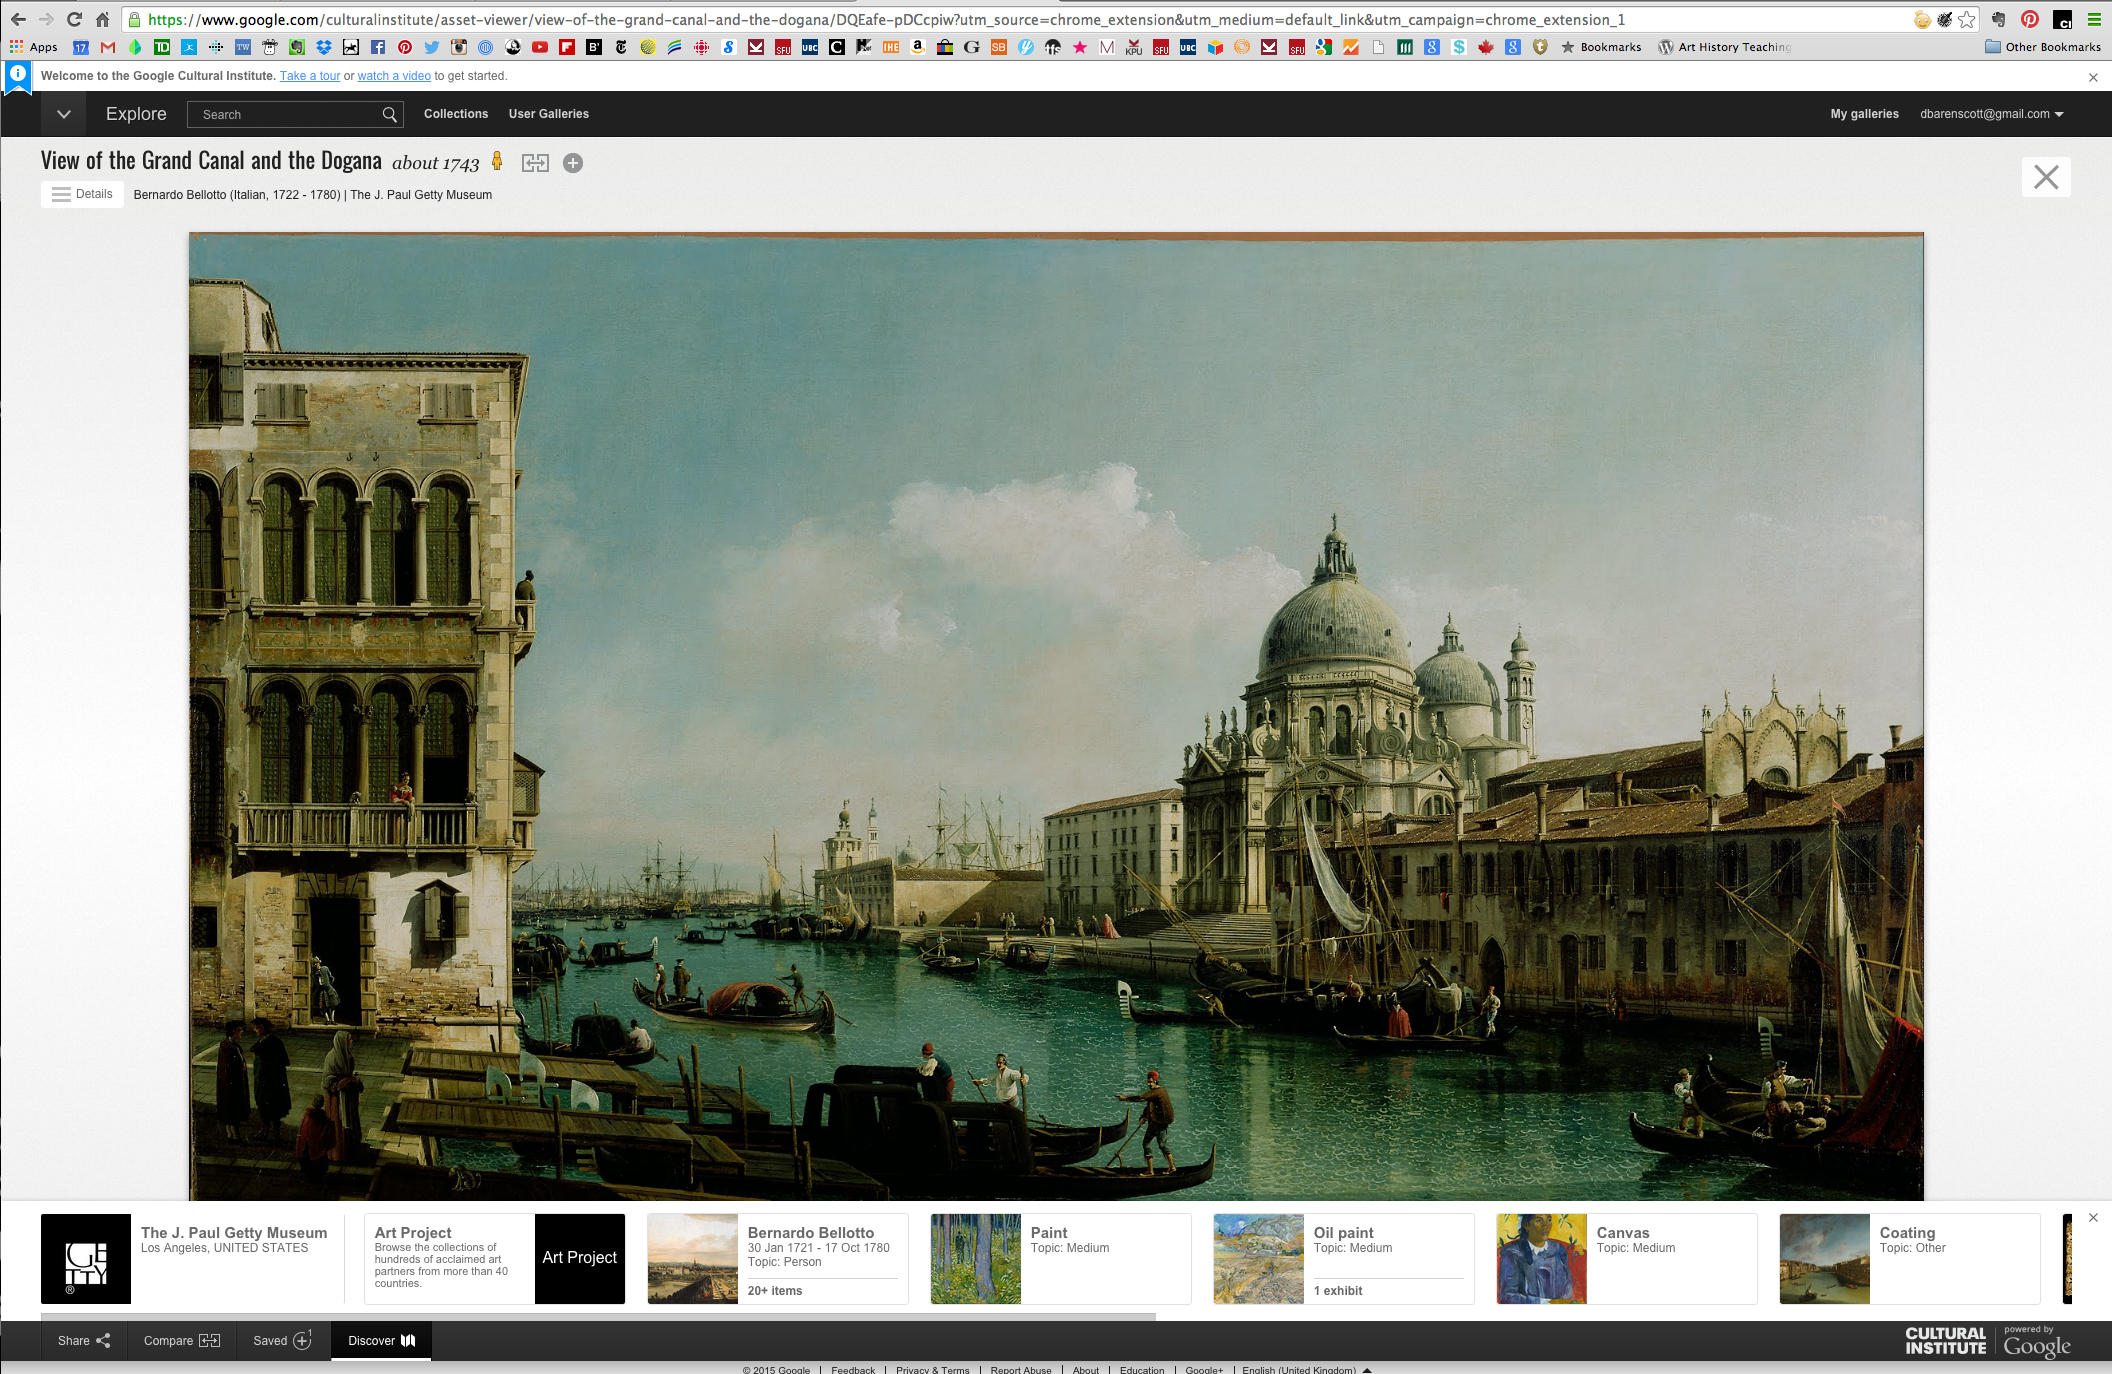Open the Paint topic card
The height and width of the screenshot is (1374, 2112).
1061,1259
